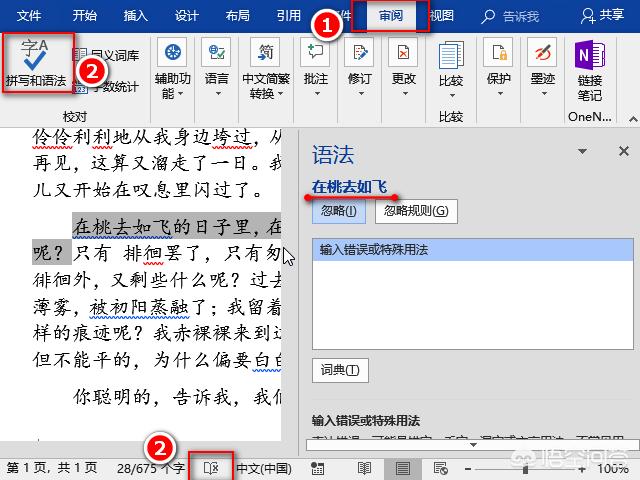This screenshot has width=640, height=480.
Task: Zoom in with the plus button
Action: (x=582, y=469)
